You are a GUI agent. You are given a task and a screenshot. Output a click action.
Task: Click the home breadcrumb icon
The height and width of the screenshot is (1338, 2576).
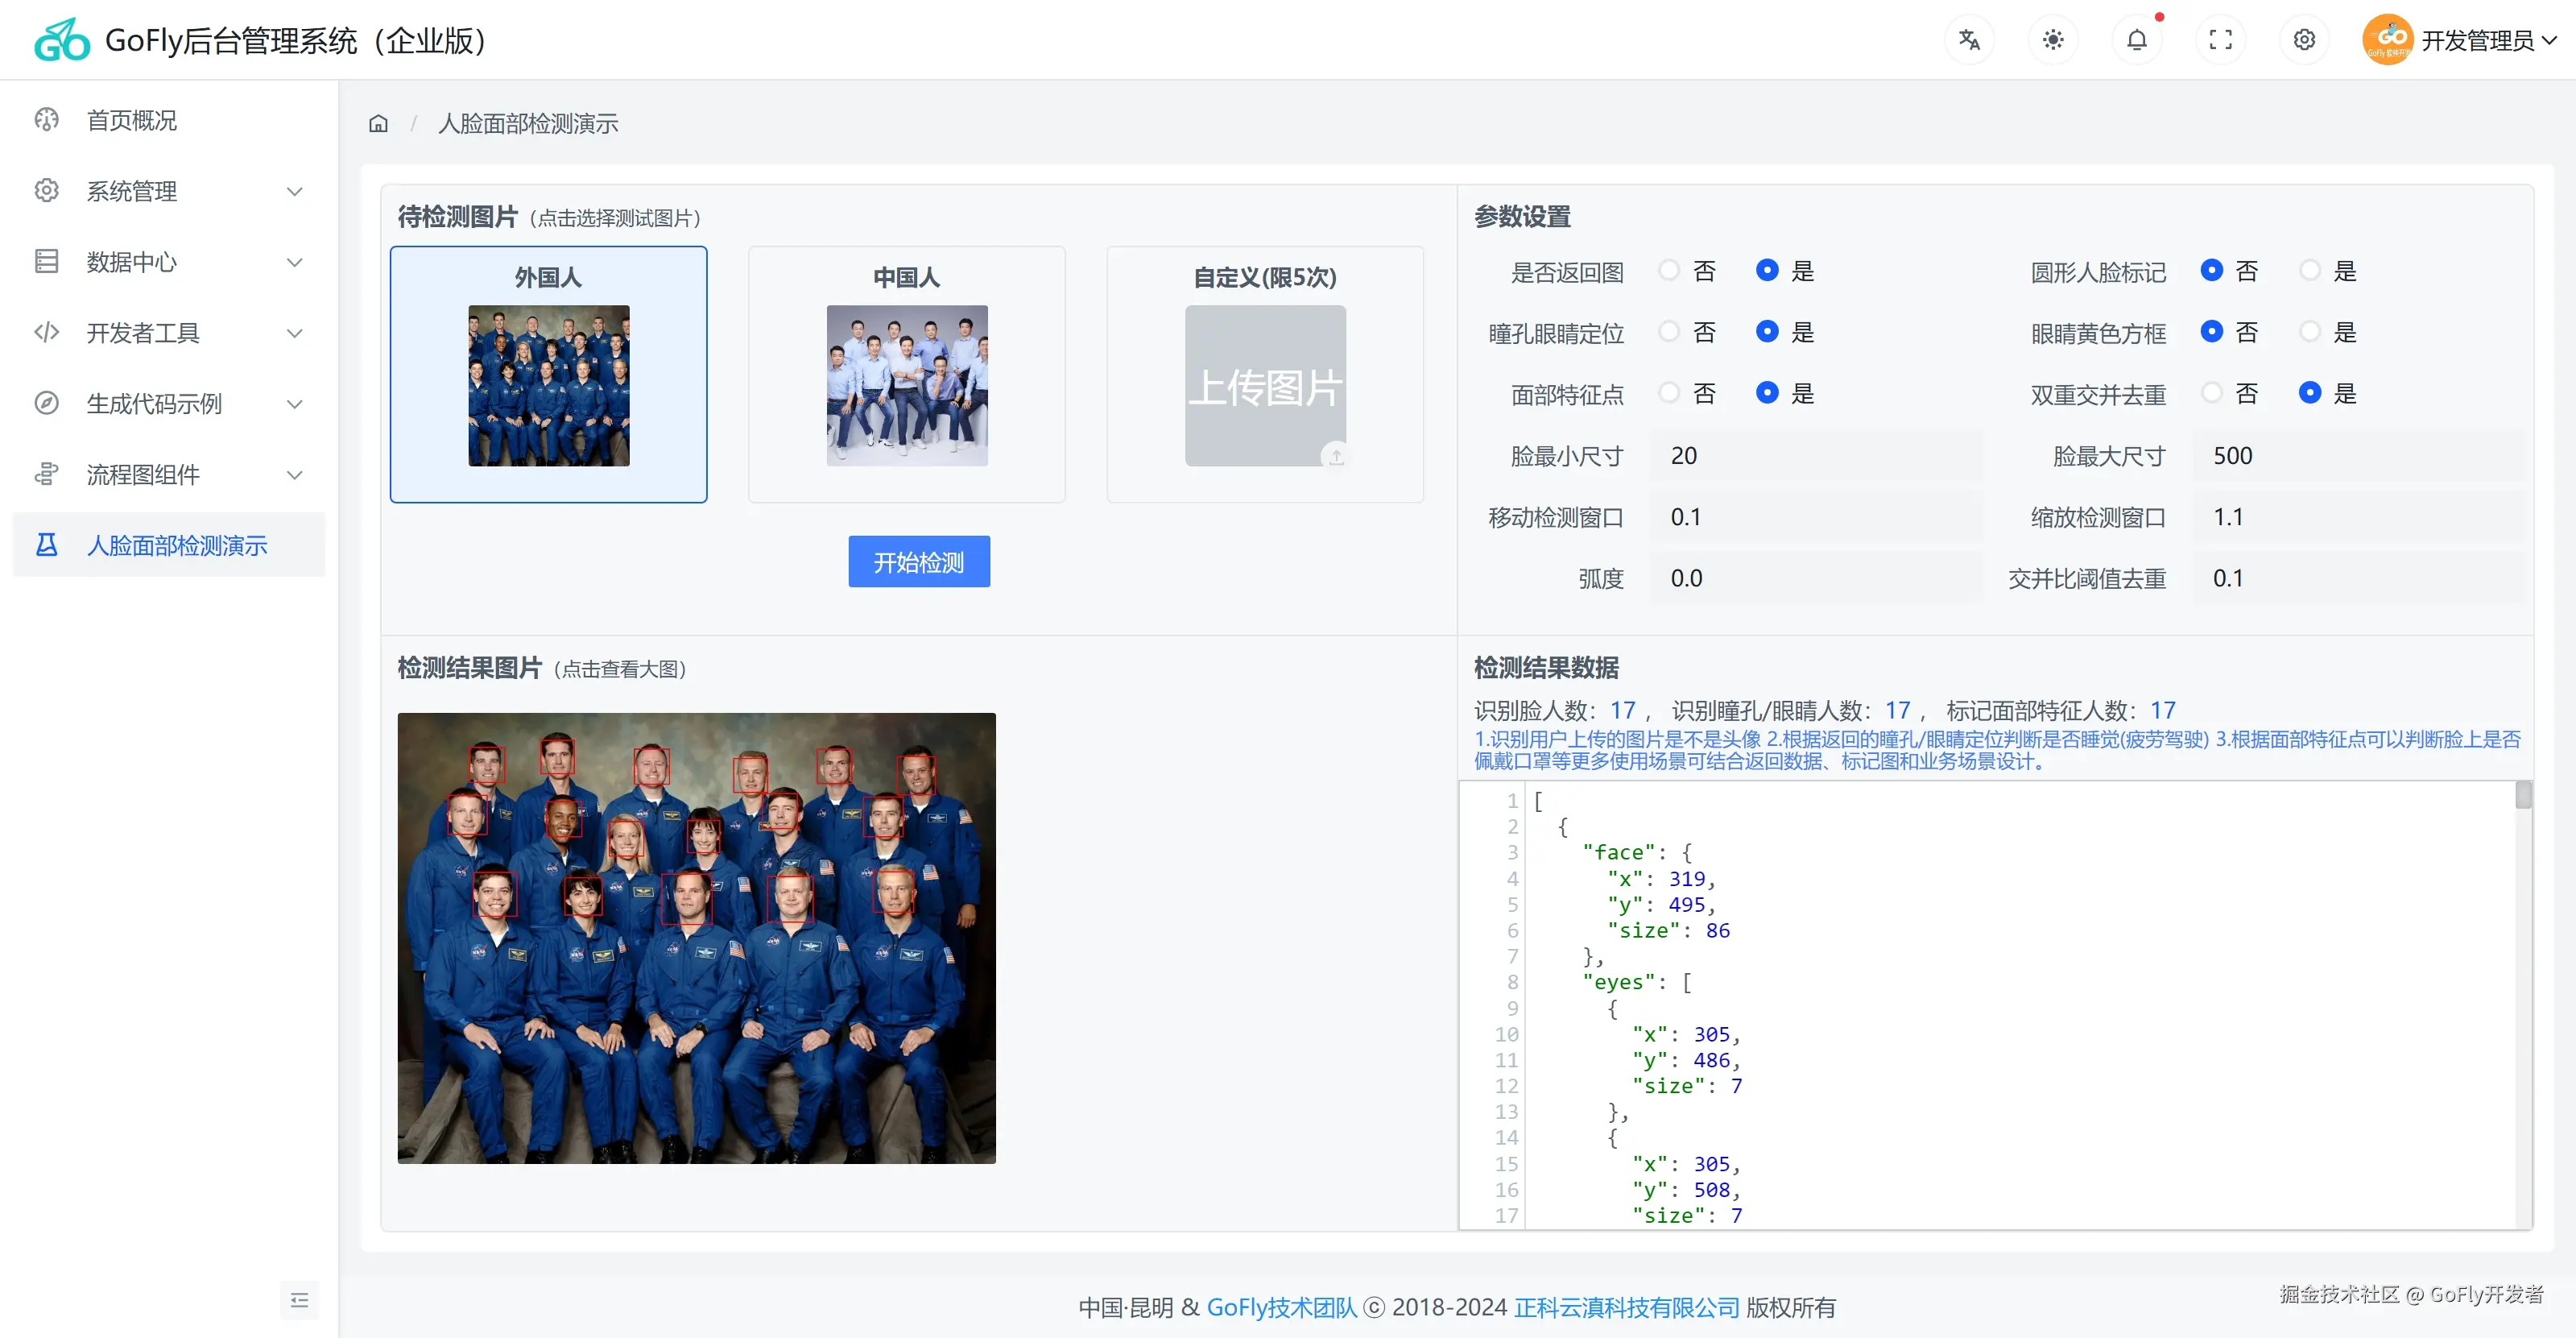pos(378,124)
